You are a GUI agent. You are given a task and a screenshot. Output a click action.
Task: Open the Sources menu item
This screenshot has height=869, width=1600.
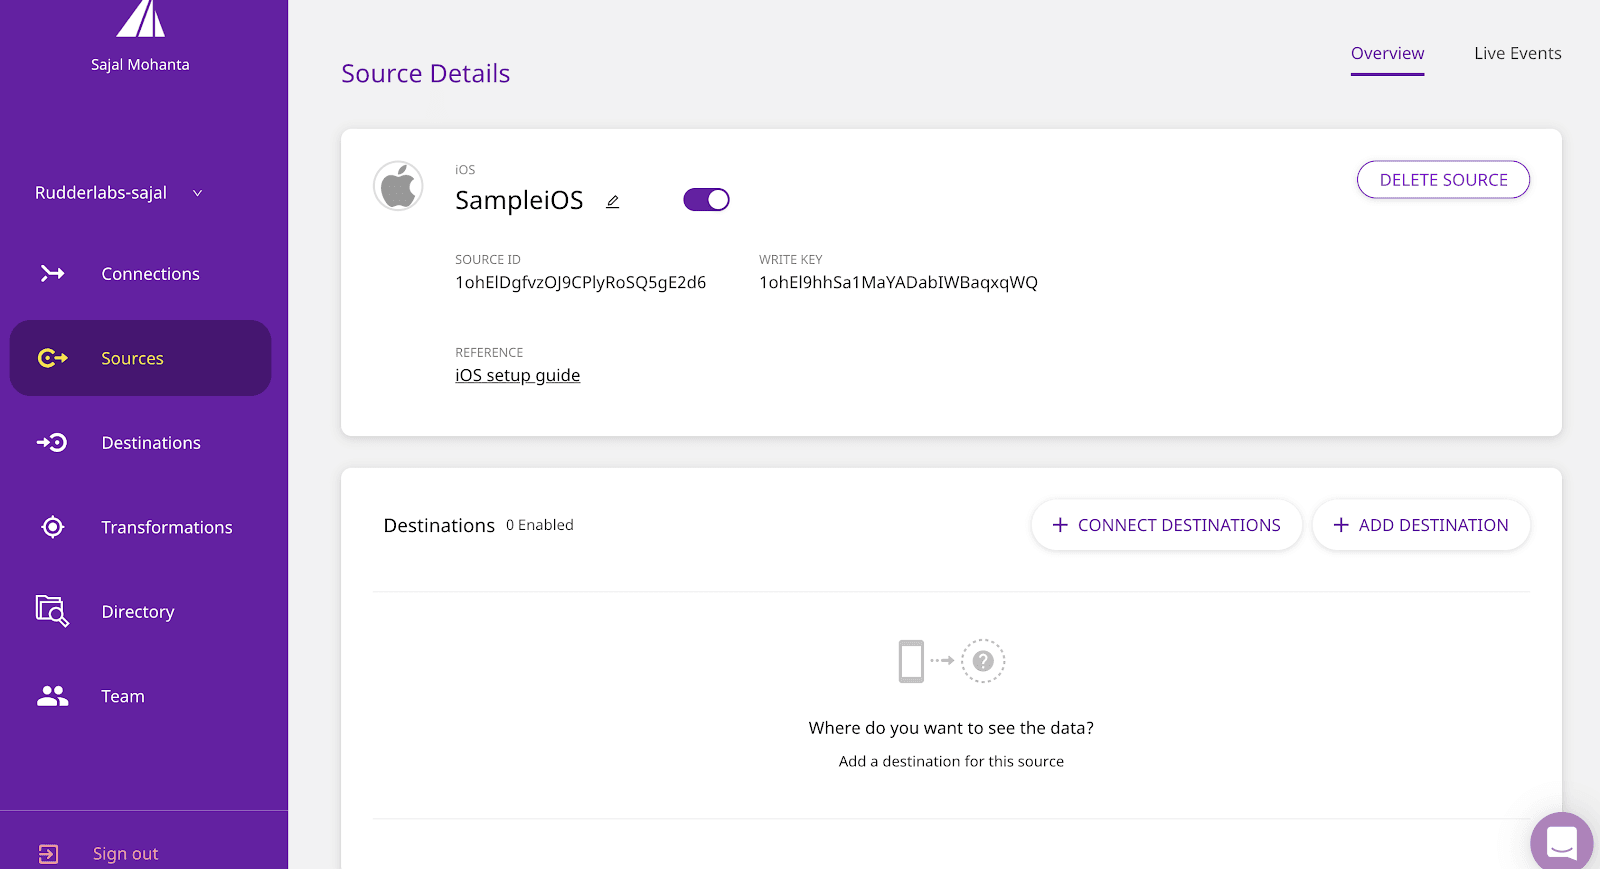132,358
